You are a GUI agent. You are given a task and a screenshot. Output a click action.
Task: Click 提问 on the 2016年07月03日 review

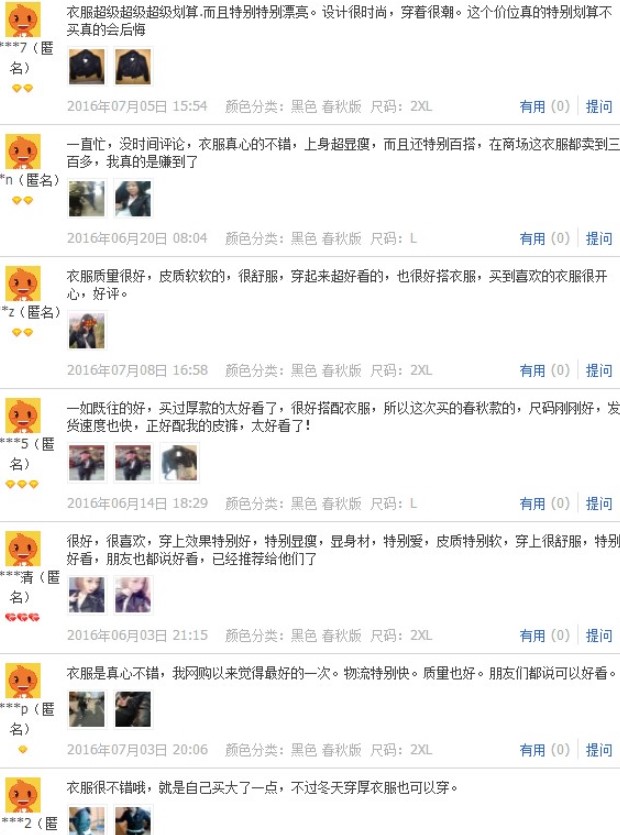tap(599, 750)
